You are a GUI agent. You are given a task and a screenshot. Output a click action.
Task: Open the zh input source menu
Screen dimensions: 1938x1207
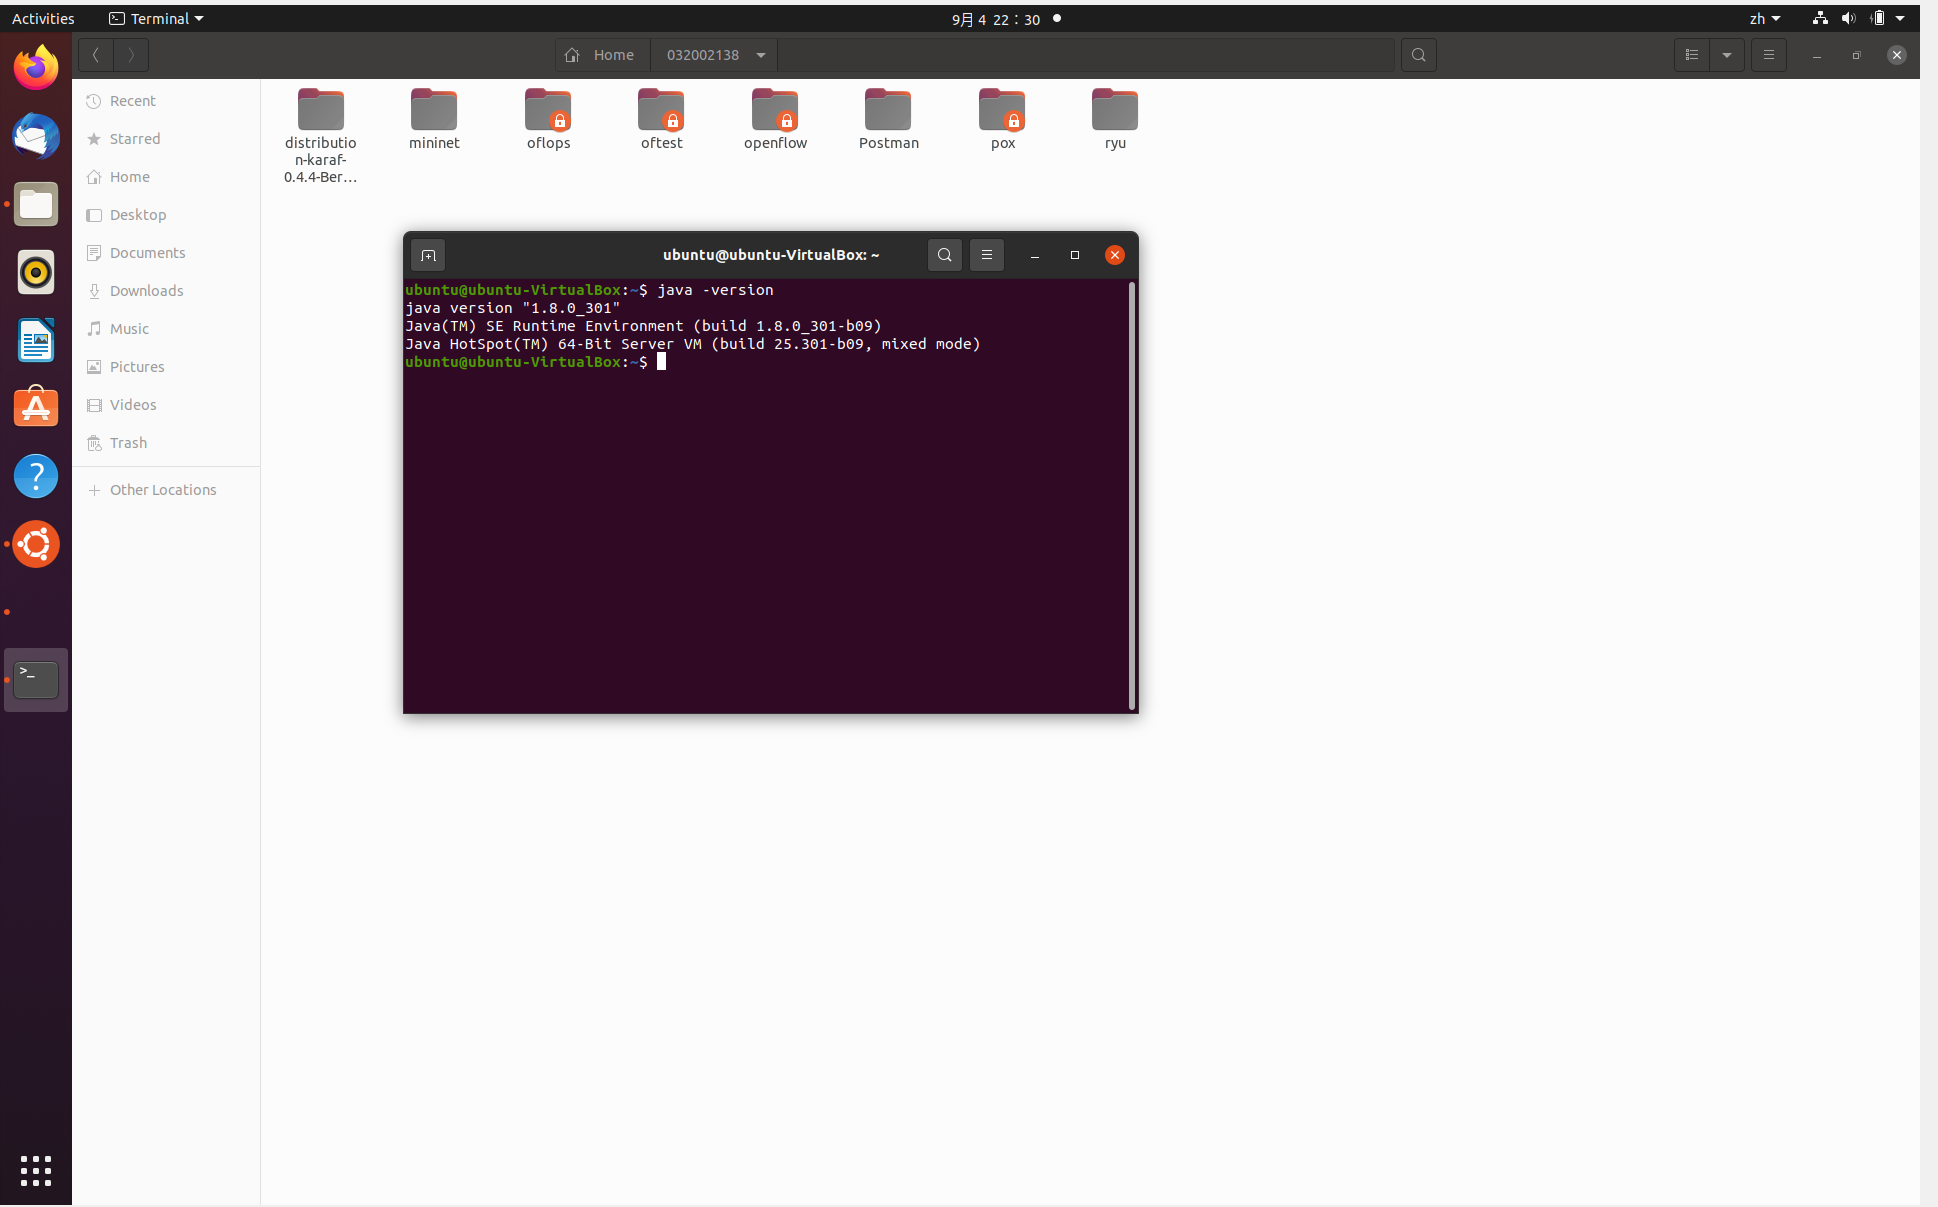tap(1765, 19)
